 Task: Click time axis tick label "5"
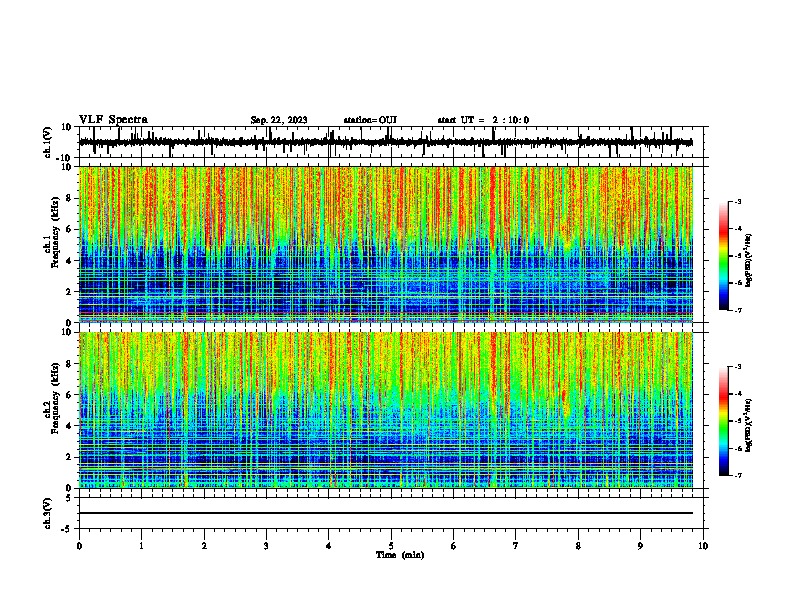pos(391,546)
